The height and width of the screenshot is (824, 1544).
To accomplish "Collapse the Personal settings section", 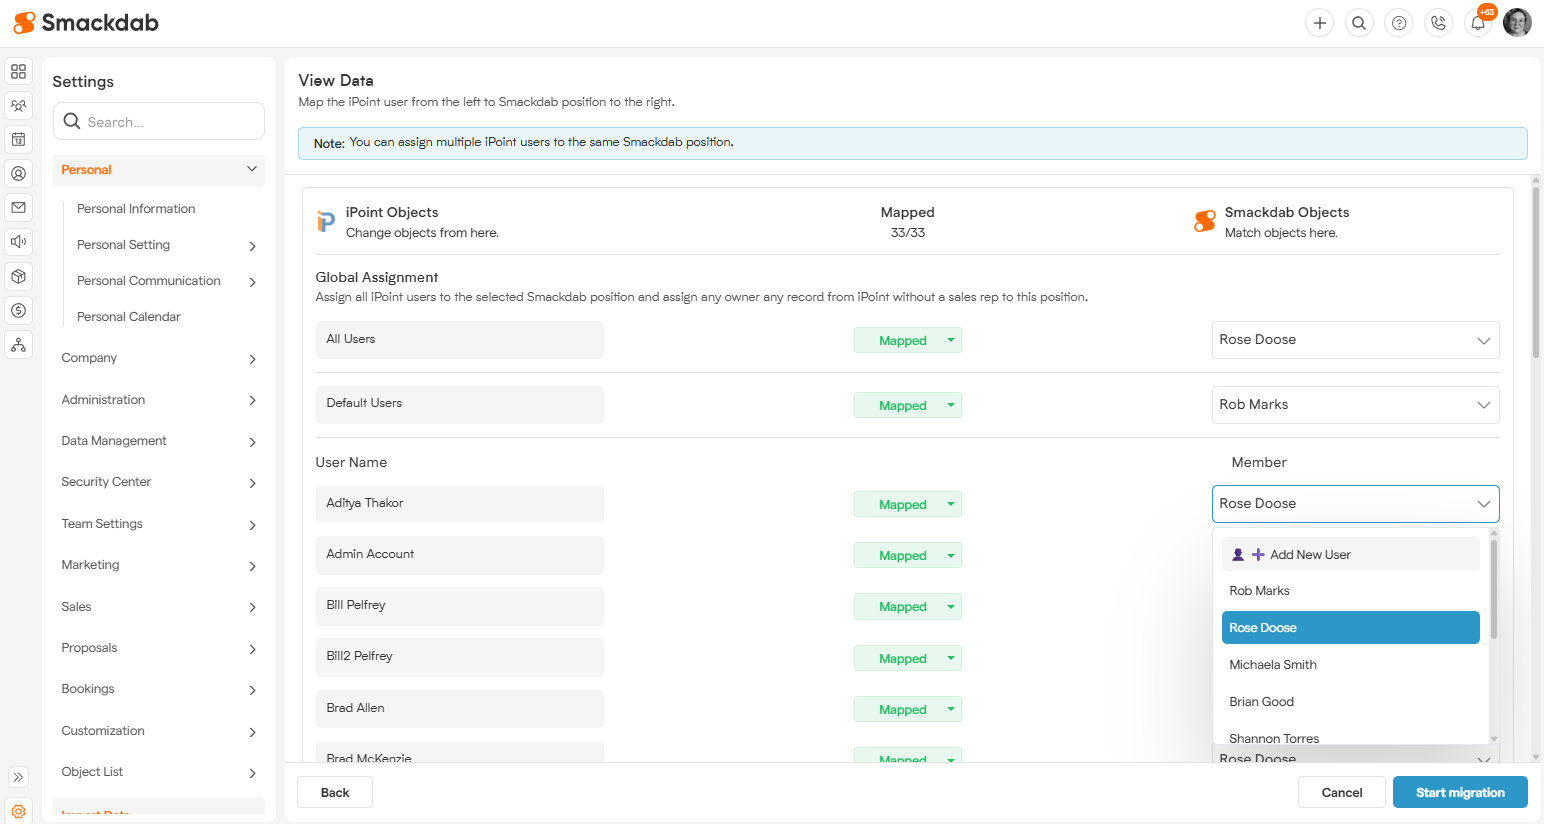I will [251, 170].
